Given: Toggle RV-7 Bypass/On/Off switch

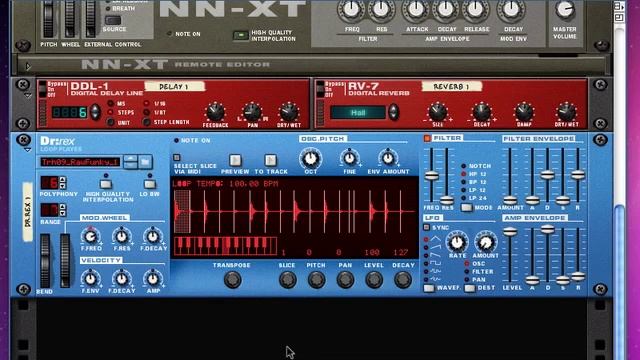Looking at the screenshot, I should coord(320,89).
